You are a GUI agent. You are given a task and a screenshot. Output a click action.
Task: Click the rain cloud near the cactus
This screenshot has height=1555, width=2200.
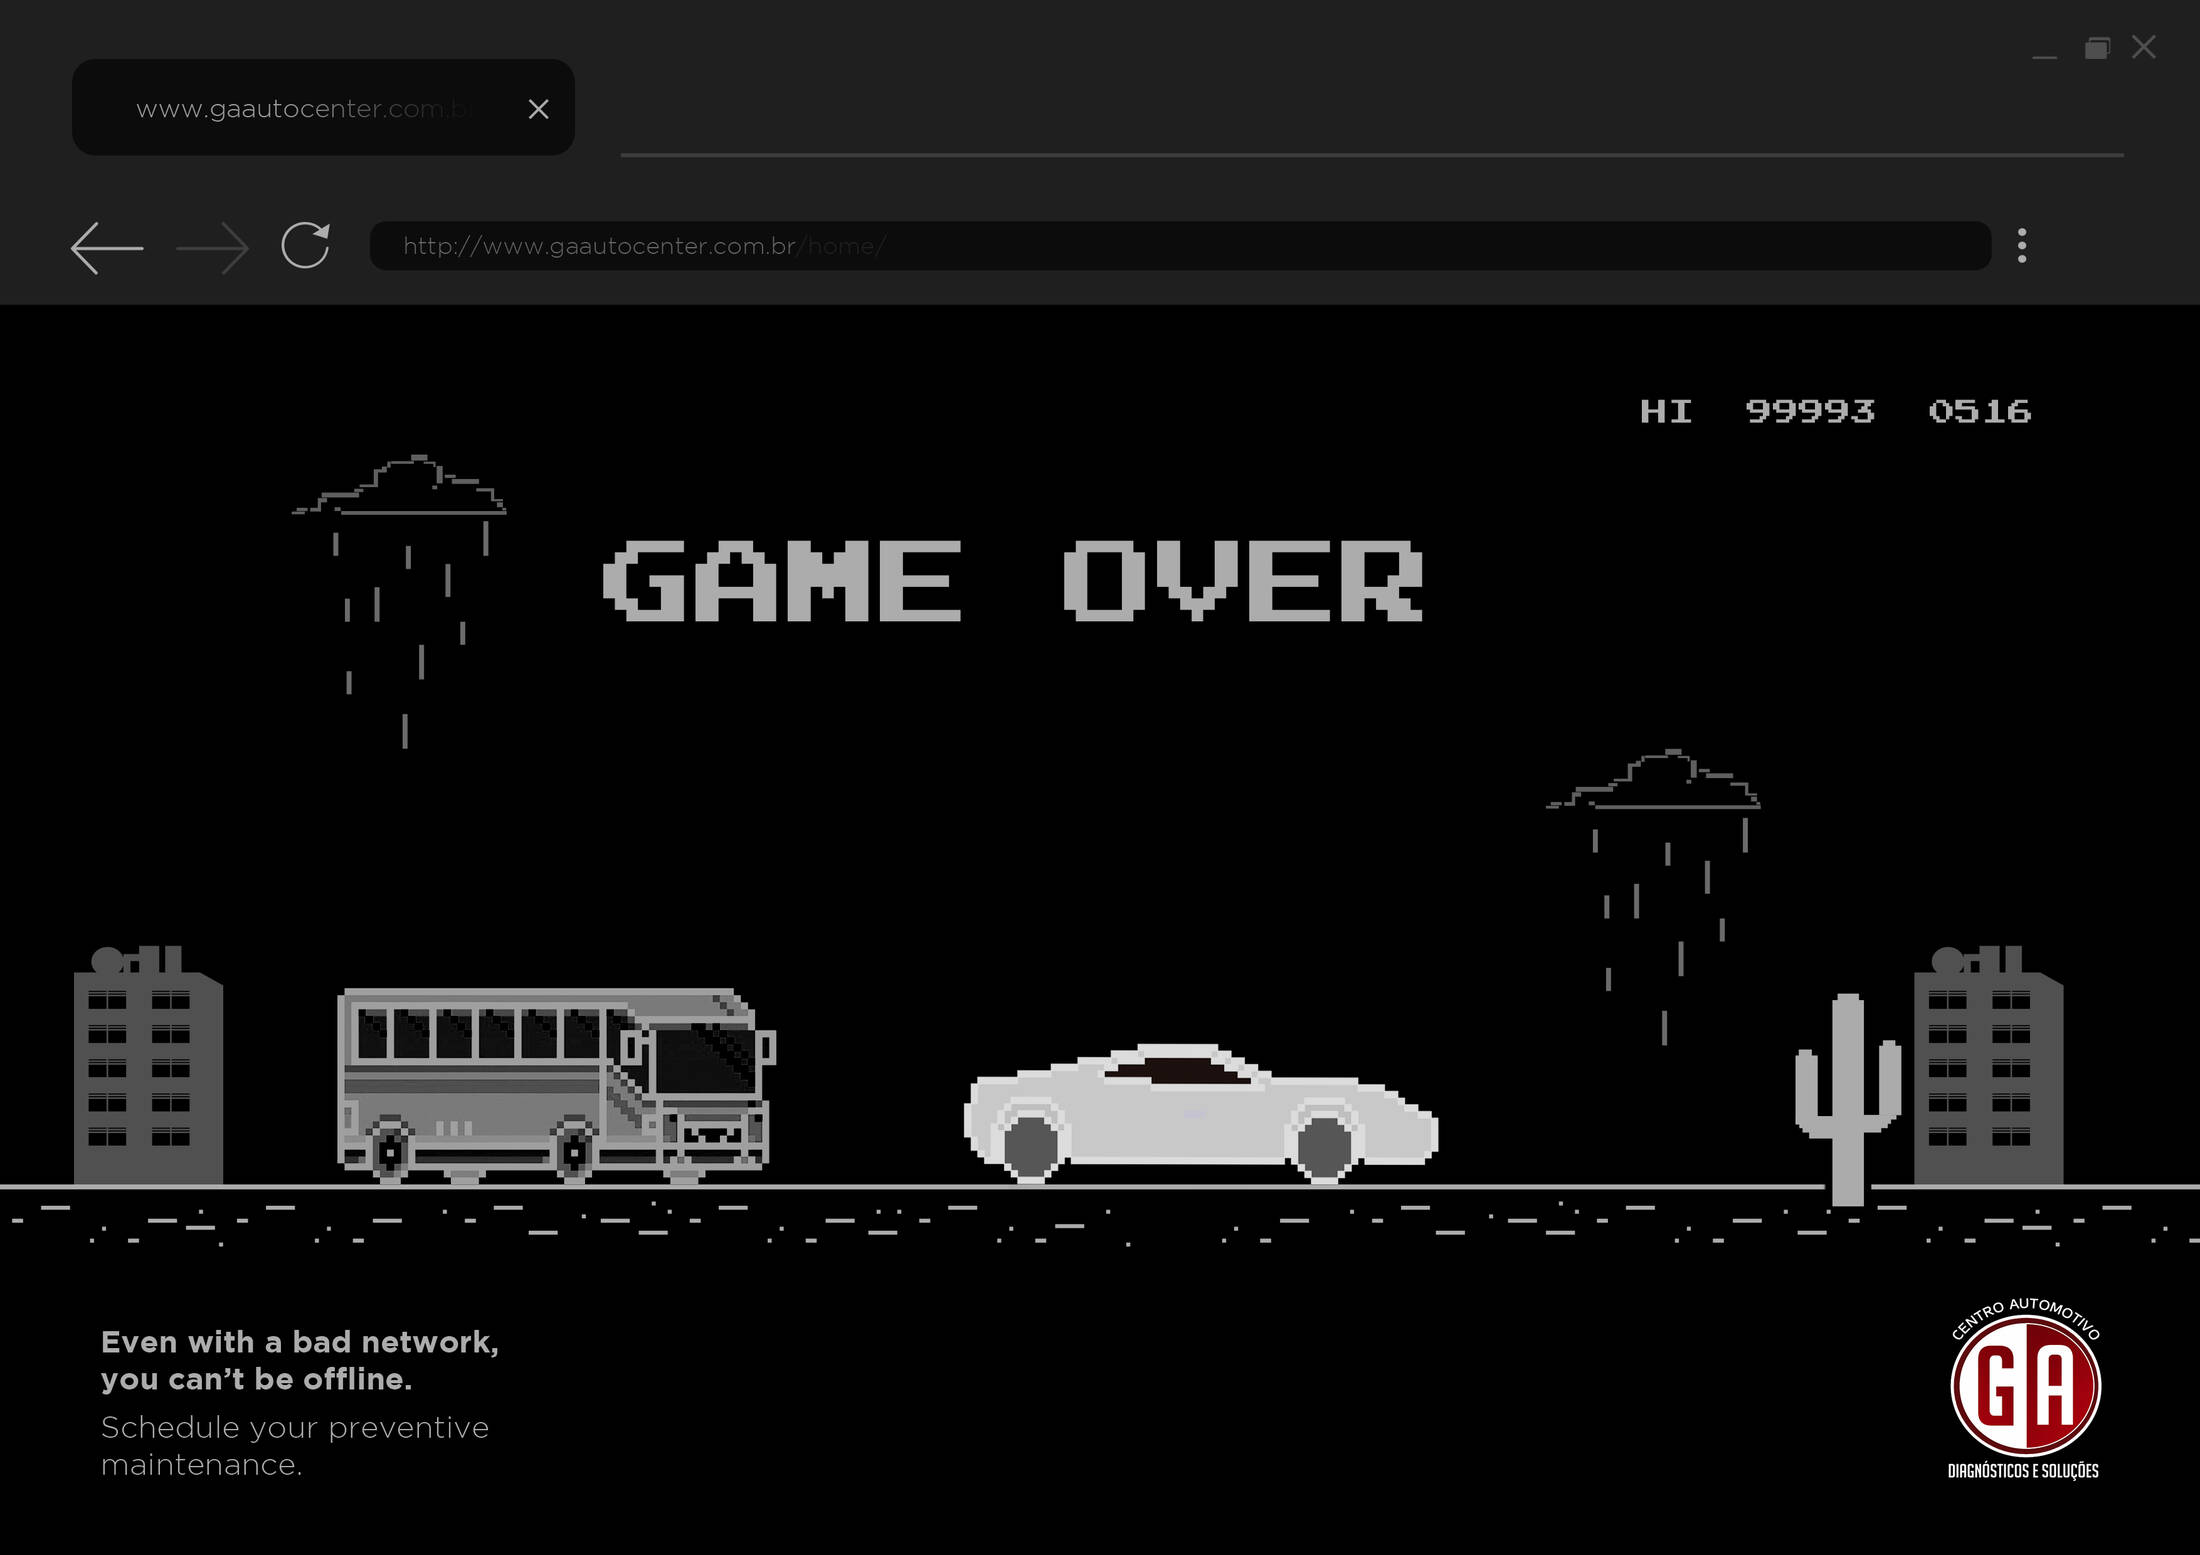click(x=1653, y=897)
